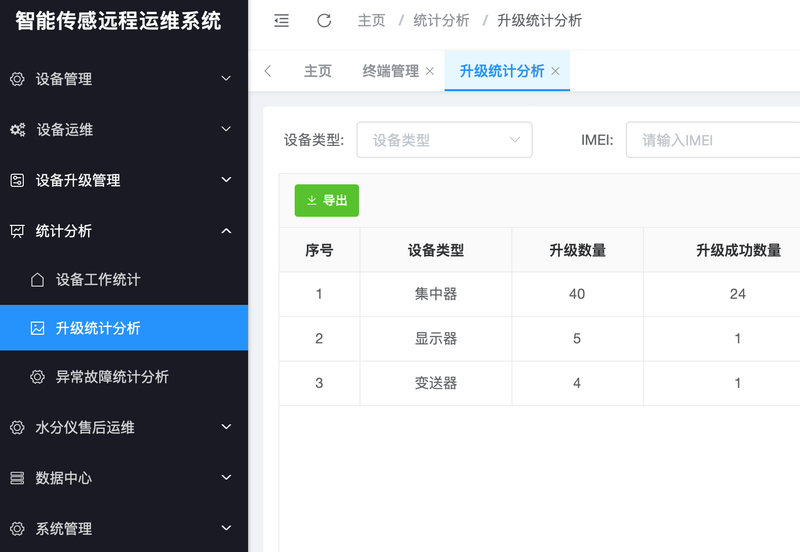
Task: Select 升级统计分析 in the sidebar
Action: pos(124,328)
